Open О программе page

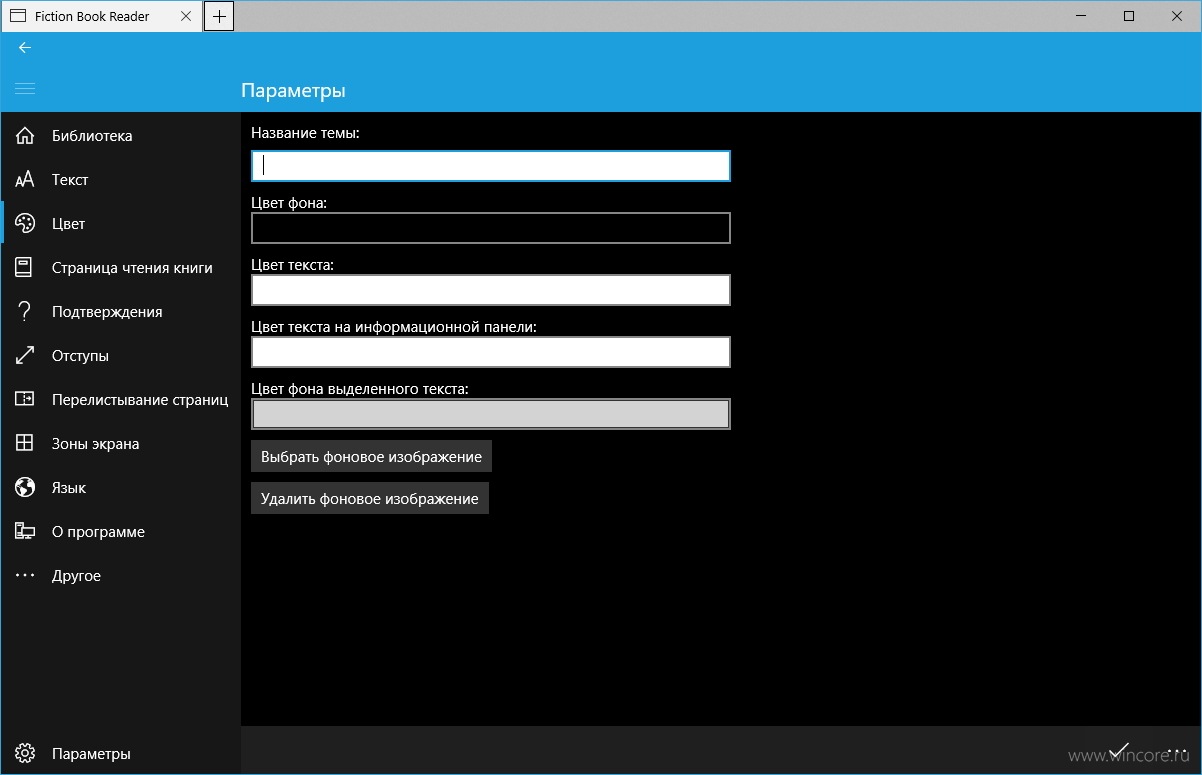[x=120, y=532]
